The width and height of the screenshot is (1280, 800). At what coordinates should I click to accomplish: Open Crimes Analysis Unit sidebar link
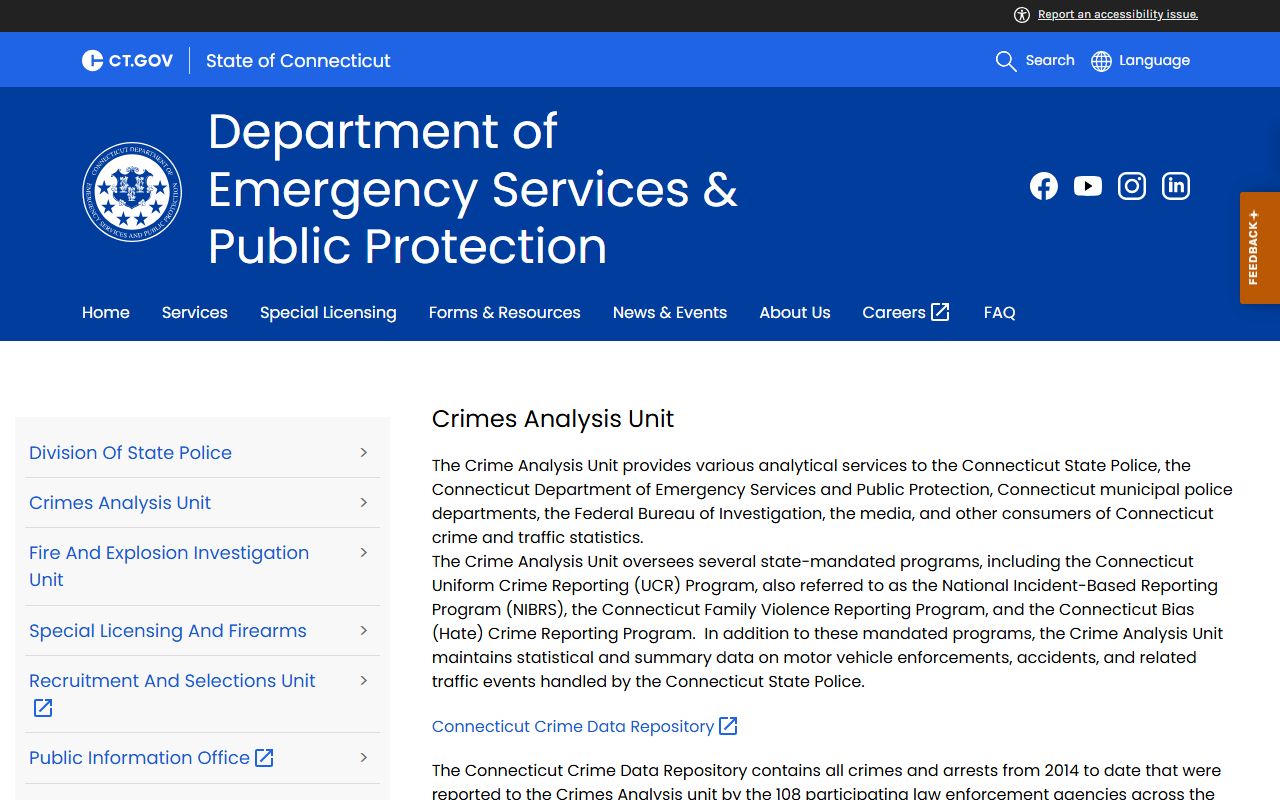pyautogui.click(x=120, y=503)
